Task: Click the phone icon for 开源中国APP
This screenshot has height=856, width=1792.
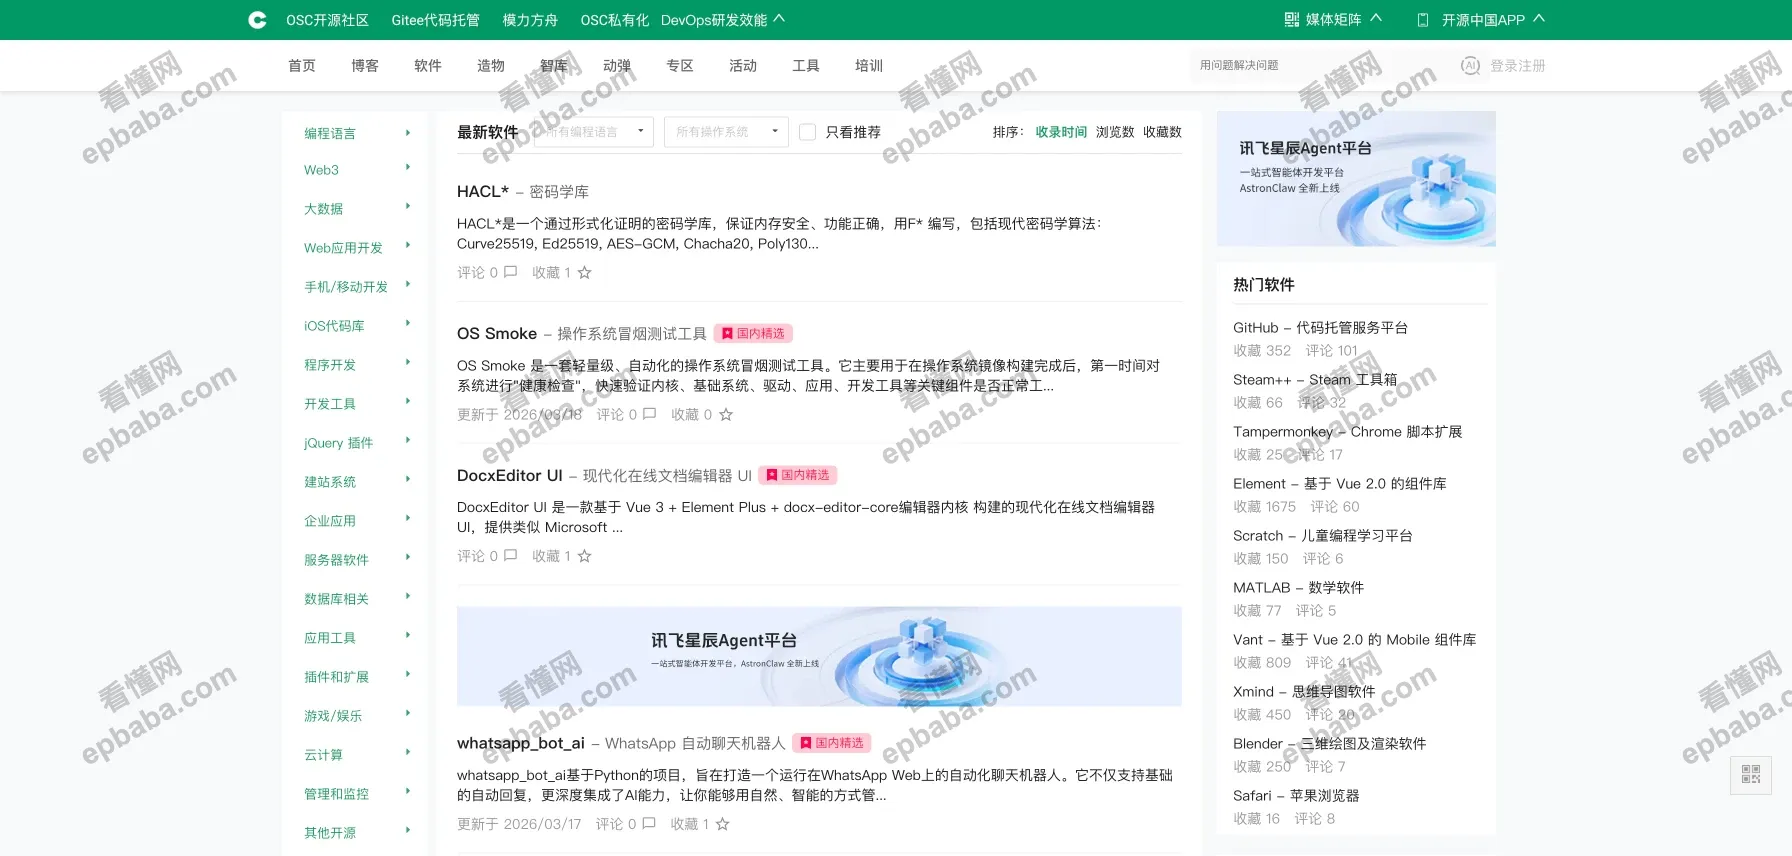Action: click(x=1423, y=20)
